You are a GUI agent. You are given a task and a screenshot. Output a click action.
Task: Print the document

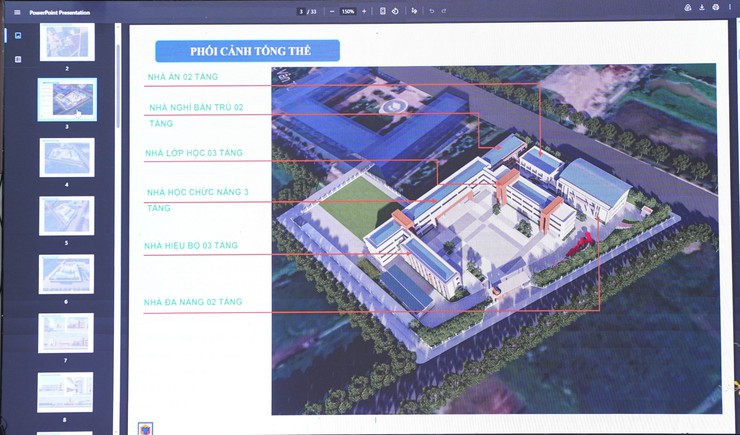coord(716,7)
